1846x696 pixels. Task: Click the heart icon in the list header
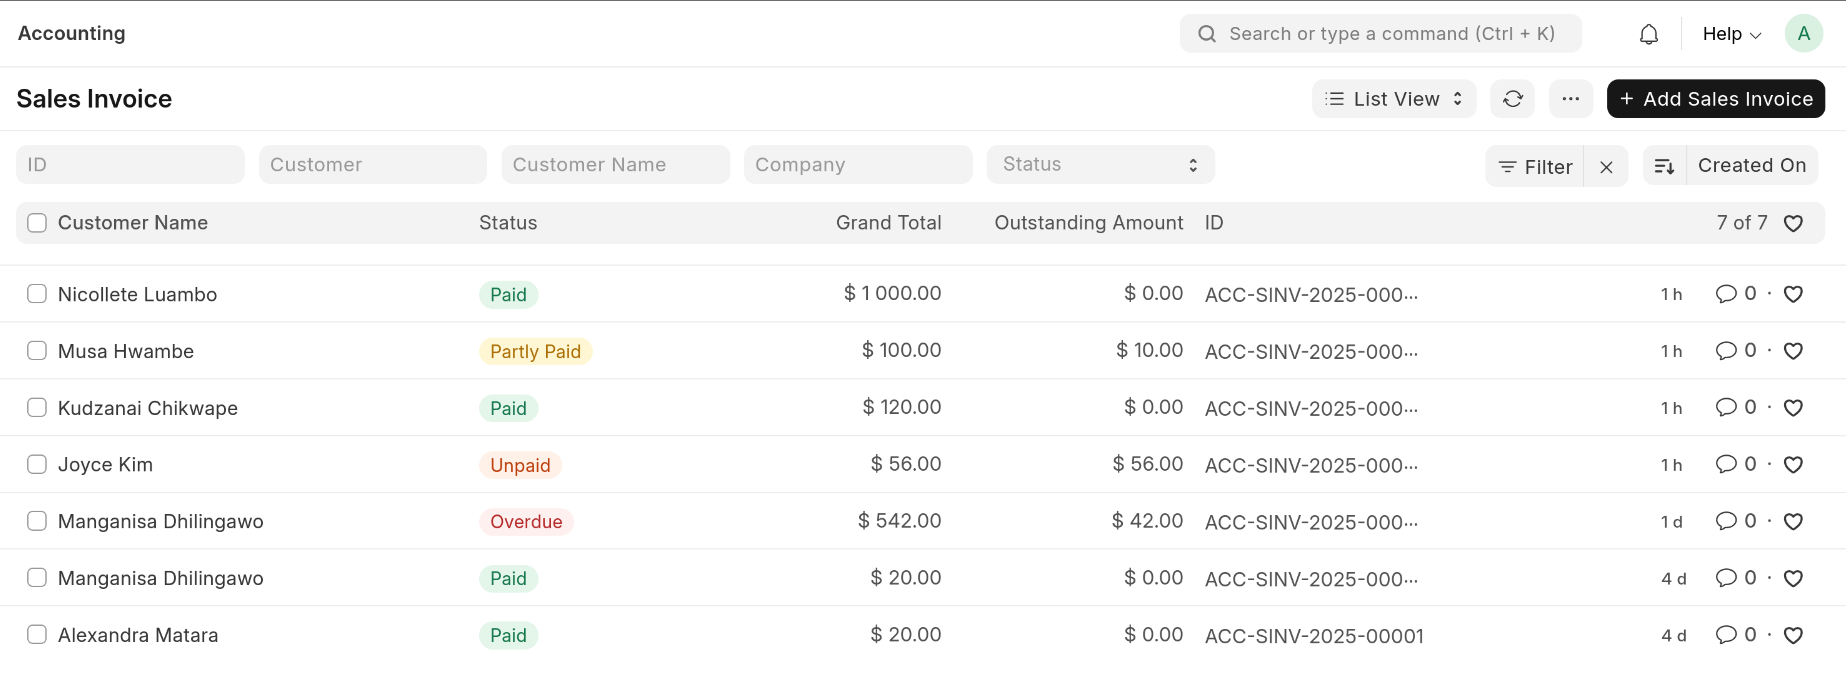(x=1793, y=223)
